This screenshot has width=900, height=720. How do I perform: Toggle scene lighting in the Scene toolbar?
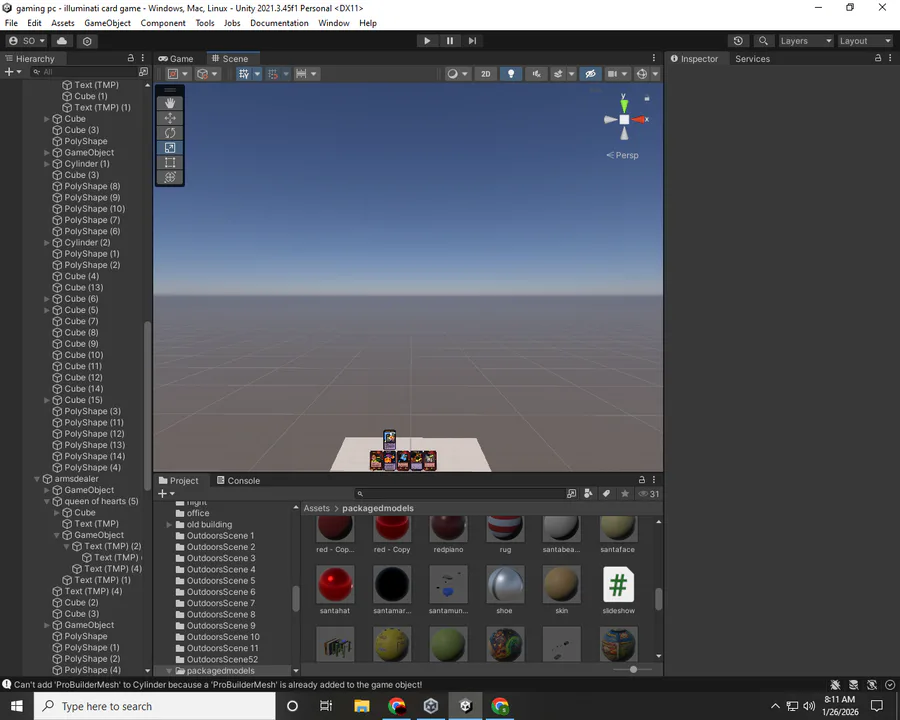pyautogui.click(x=511, y=73)
